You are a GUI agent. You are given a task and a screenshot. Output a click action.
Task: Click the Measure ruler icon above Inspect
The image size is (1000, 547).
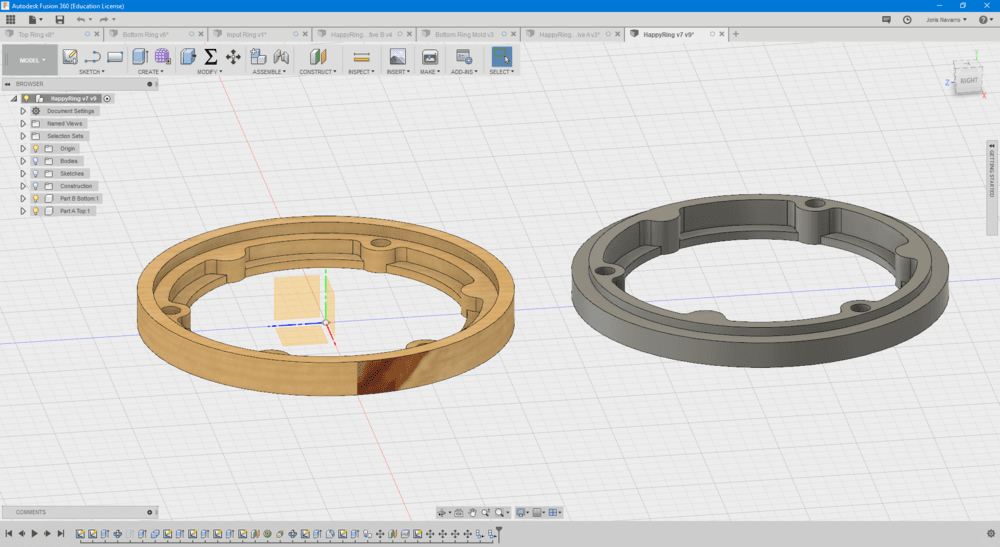click(362, 57)
